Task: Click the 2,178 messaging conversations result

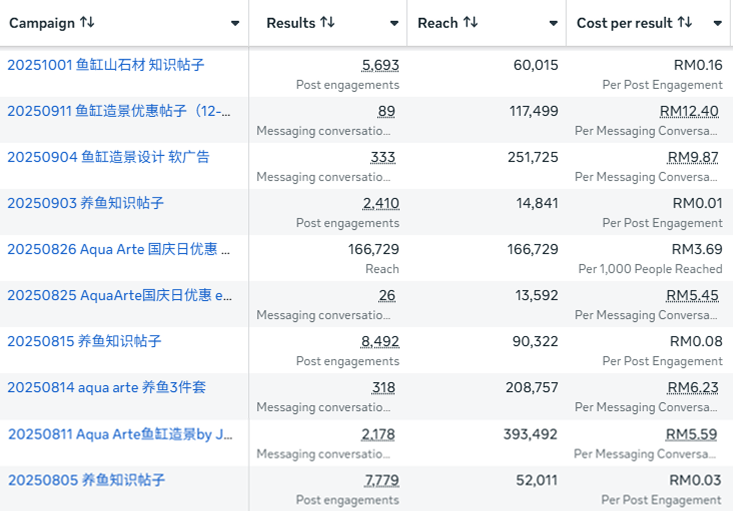Action: pyautogui.click(x=378, y=434)
